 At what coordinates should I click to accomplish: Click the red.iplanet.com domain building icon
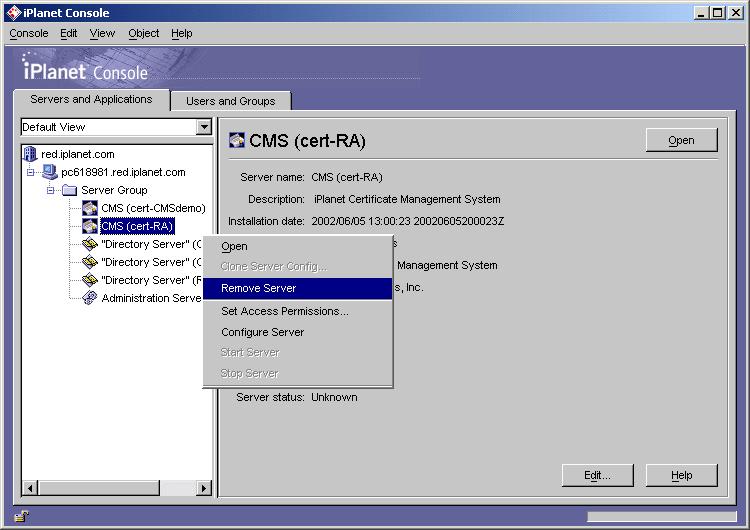tap(30, 154)
